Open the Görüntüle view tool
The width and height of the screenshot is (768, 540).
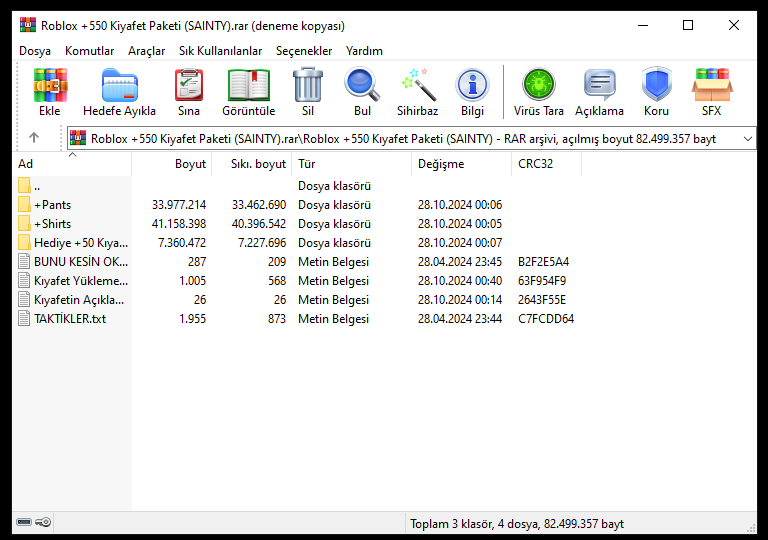tap(249, 86)
